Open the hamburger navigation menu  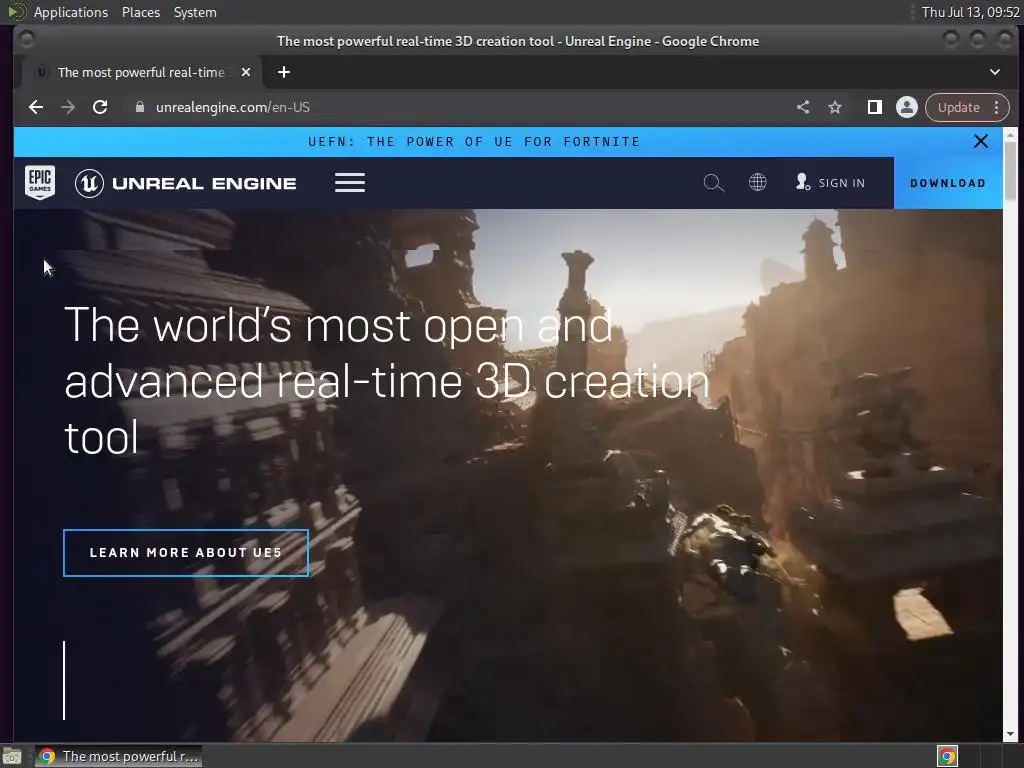[350, 183]
